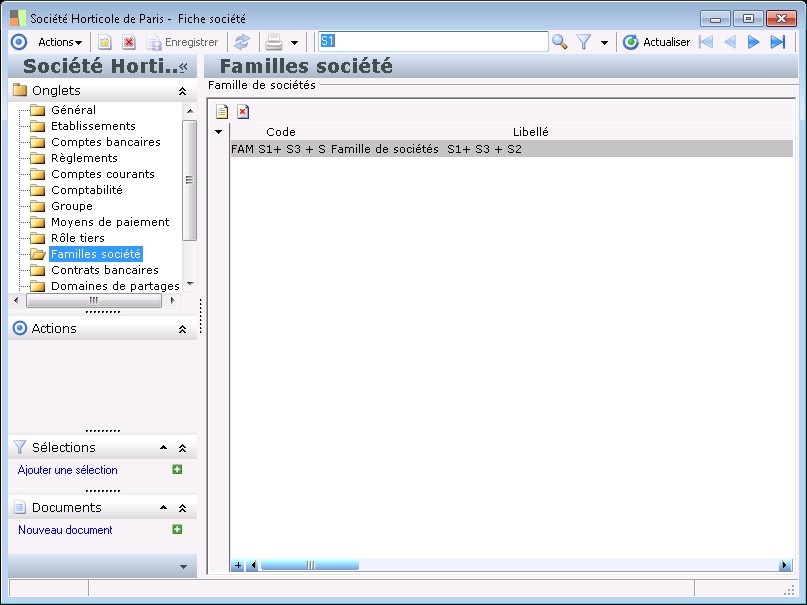
Task: Click green plus next to Ajouter une sélection
Action: (x=177, y=469)
